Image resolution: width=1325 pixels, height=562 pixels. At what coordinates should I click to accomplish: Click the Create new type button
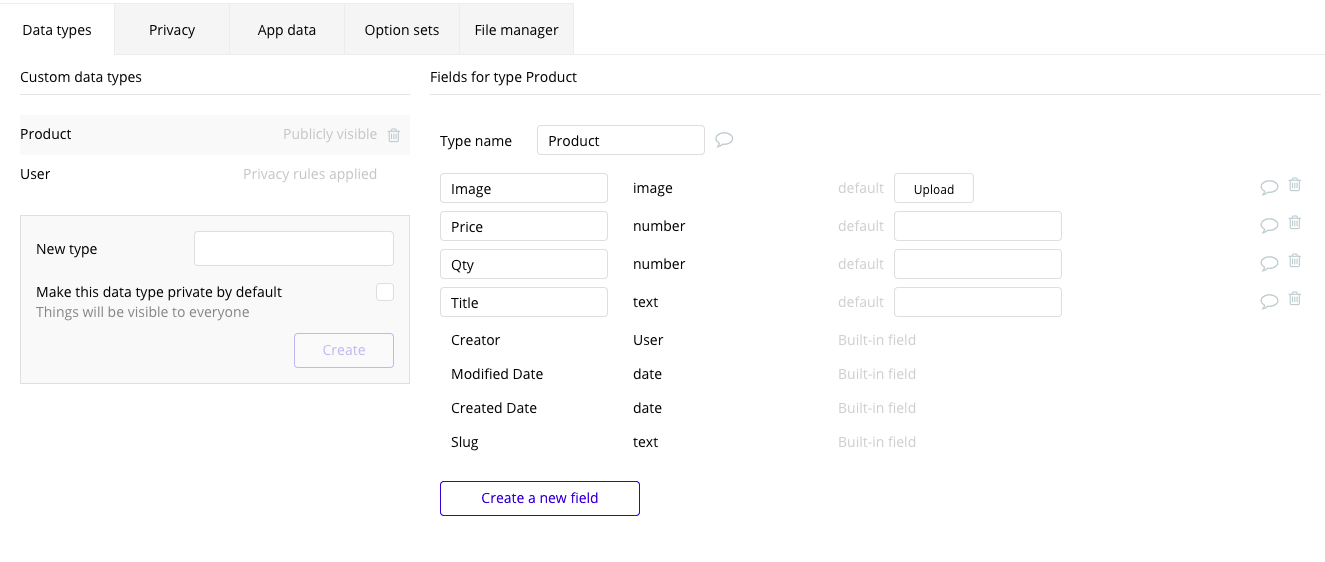[344, 350]
